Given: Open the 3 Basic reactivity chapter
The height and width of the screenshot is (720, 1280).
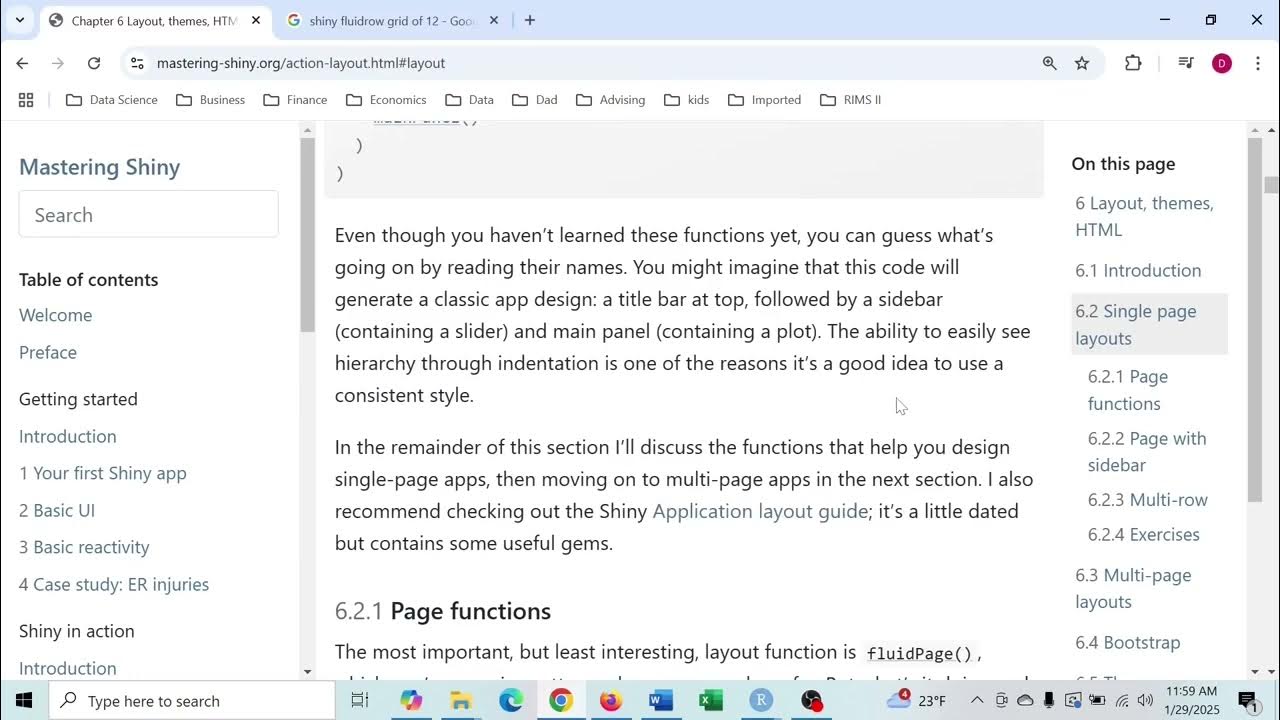Looking at the screenshot, I should click(84, 547).
